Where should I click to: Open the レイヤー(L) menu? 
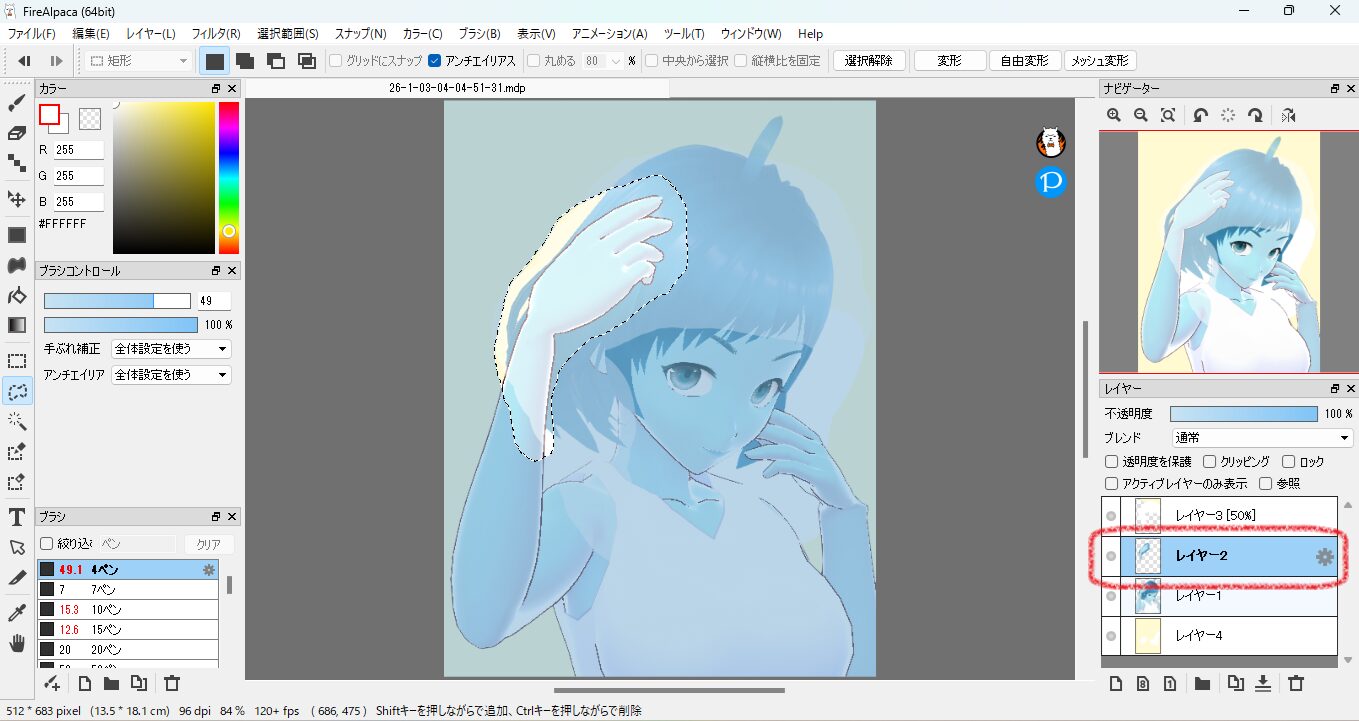tap(151, 34)
